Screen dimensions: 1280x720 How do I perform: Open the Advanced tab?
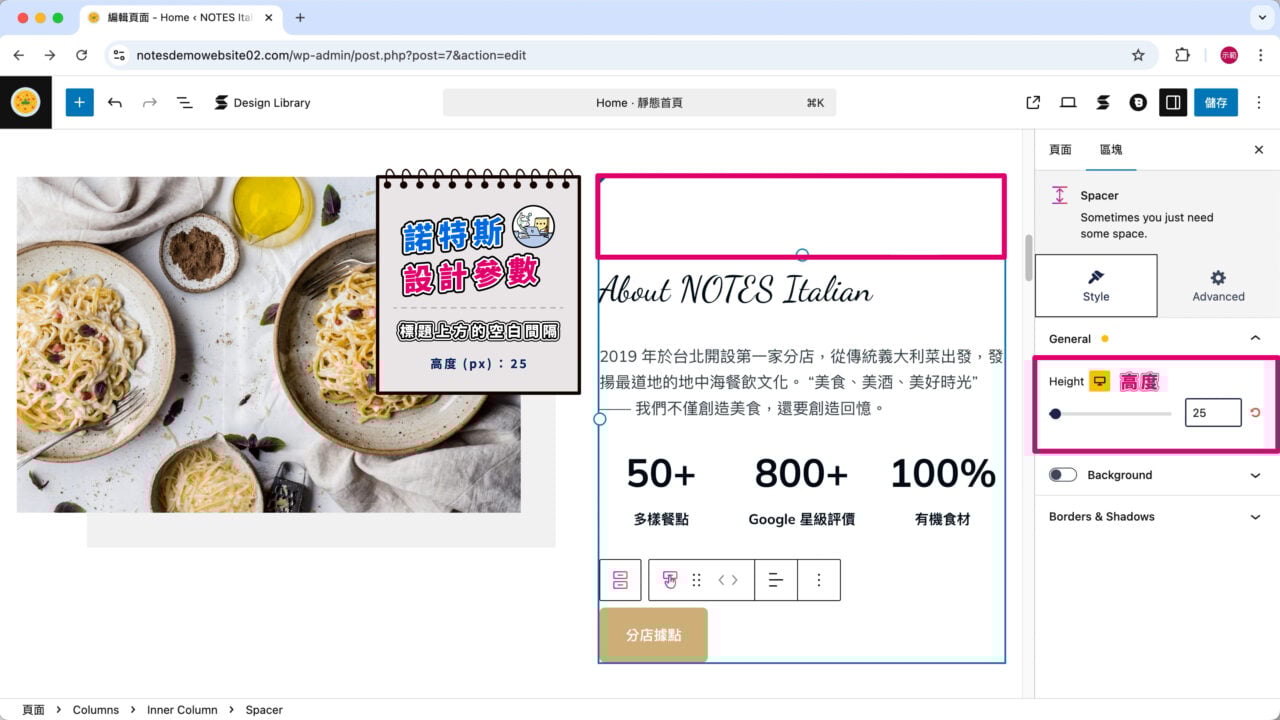click(x=1218, y=285)
